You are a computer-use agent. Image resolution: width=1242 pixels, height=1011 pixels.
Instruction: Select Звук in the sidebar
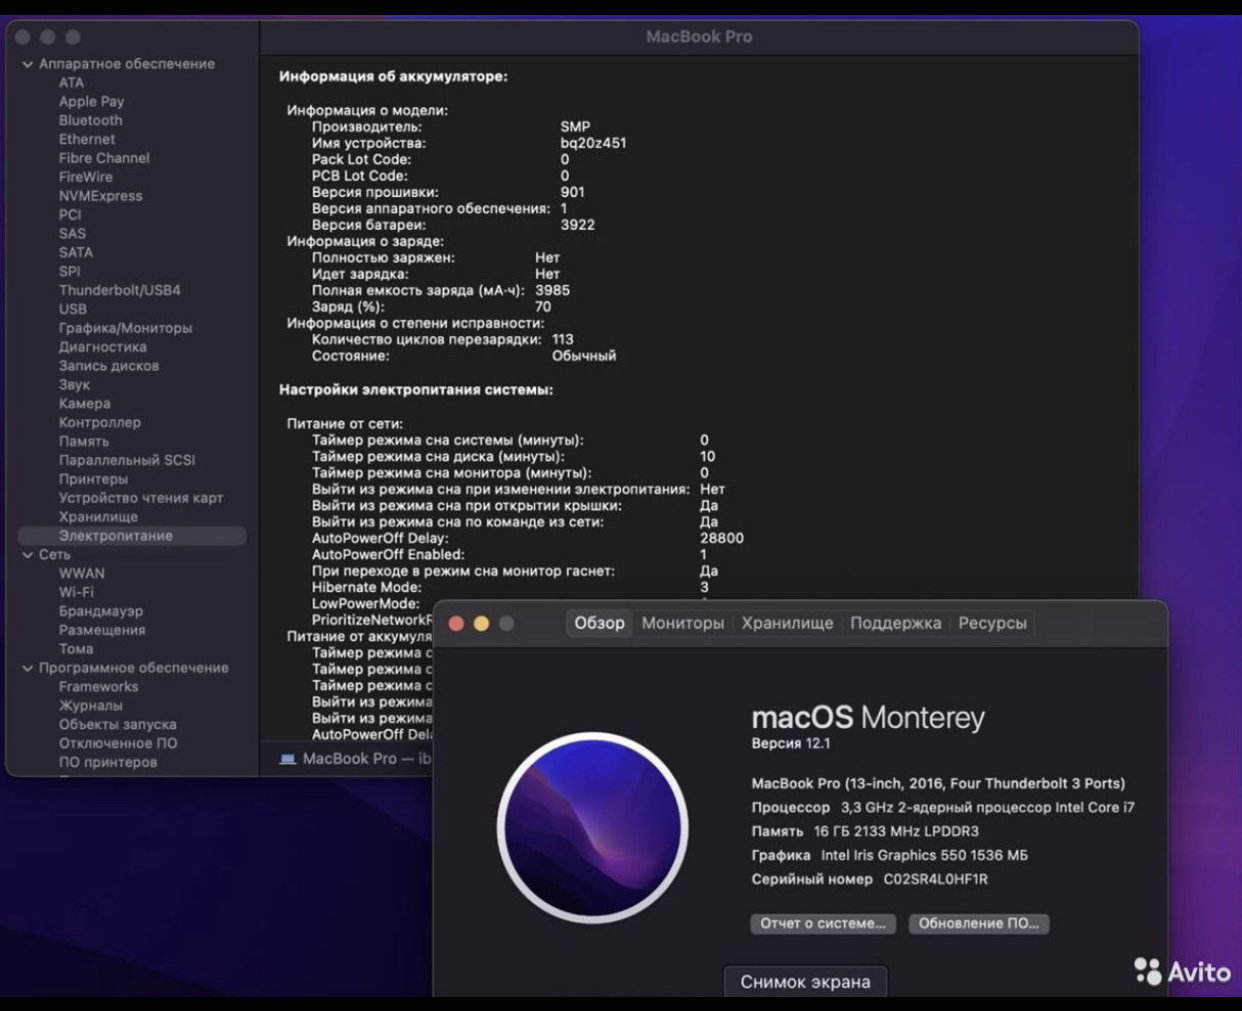tap(74, 385)
